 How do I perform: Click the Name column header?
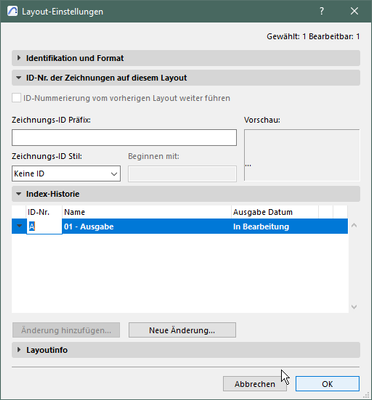pos(147,212)
